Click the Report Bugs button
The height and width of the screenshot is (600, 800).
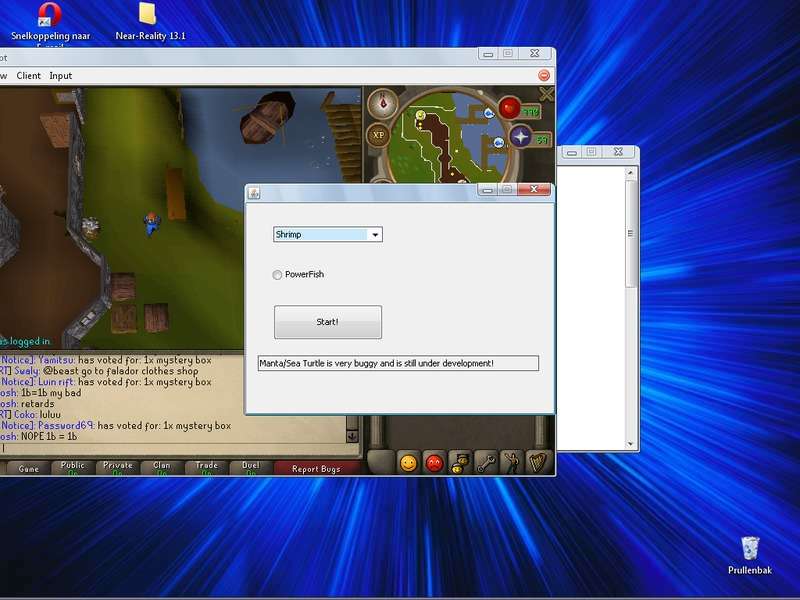[316, 468]
